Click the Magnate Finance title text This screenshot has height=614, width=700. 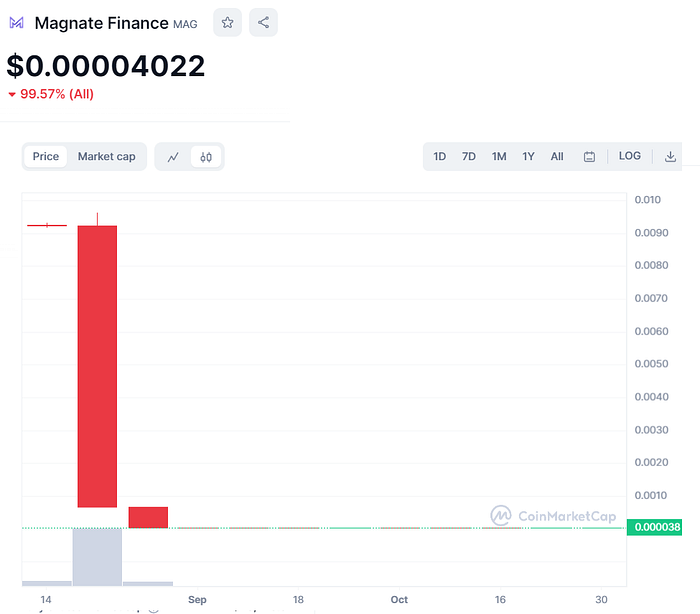click(101, 23)
